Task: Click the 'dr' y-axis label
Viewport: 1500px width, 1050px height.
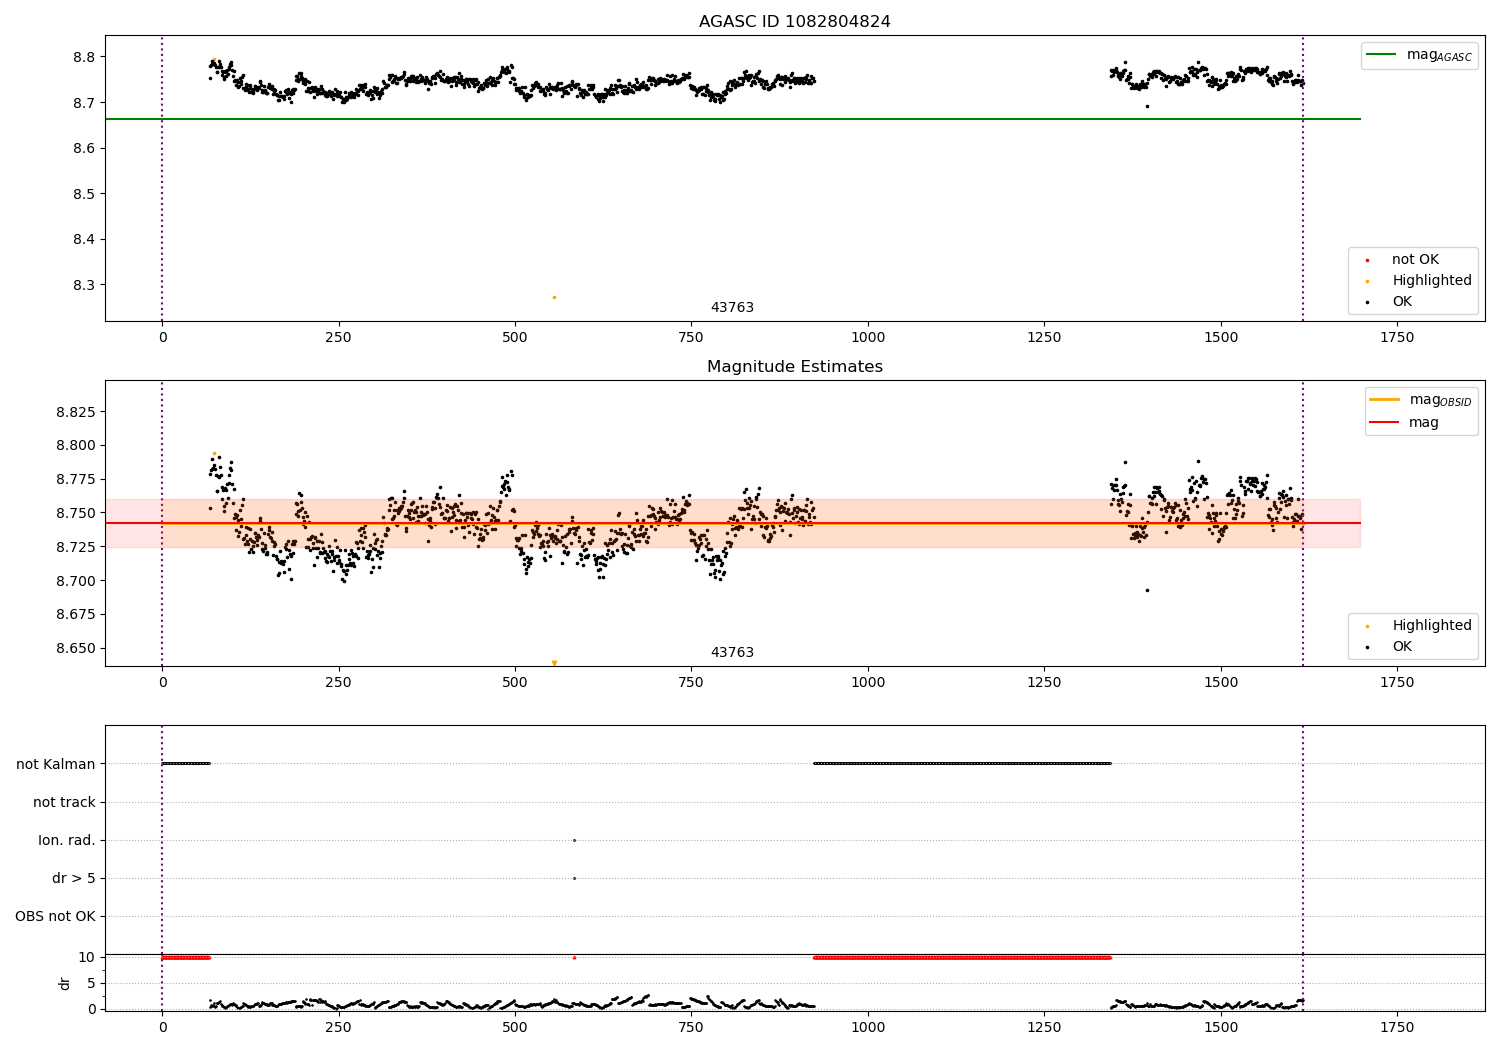Action: 64,983
